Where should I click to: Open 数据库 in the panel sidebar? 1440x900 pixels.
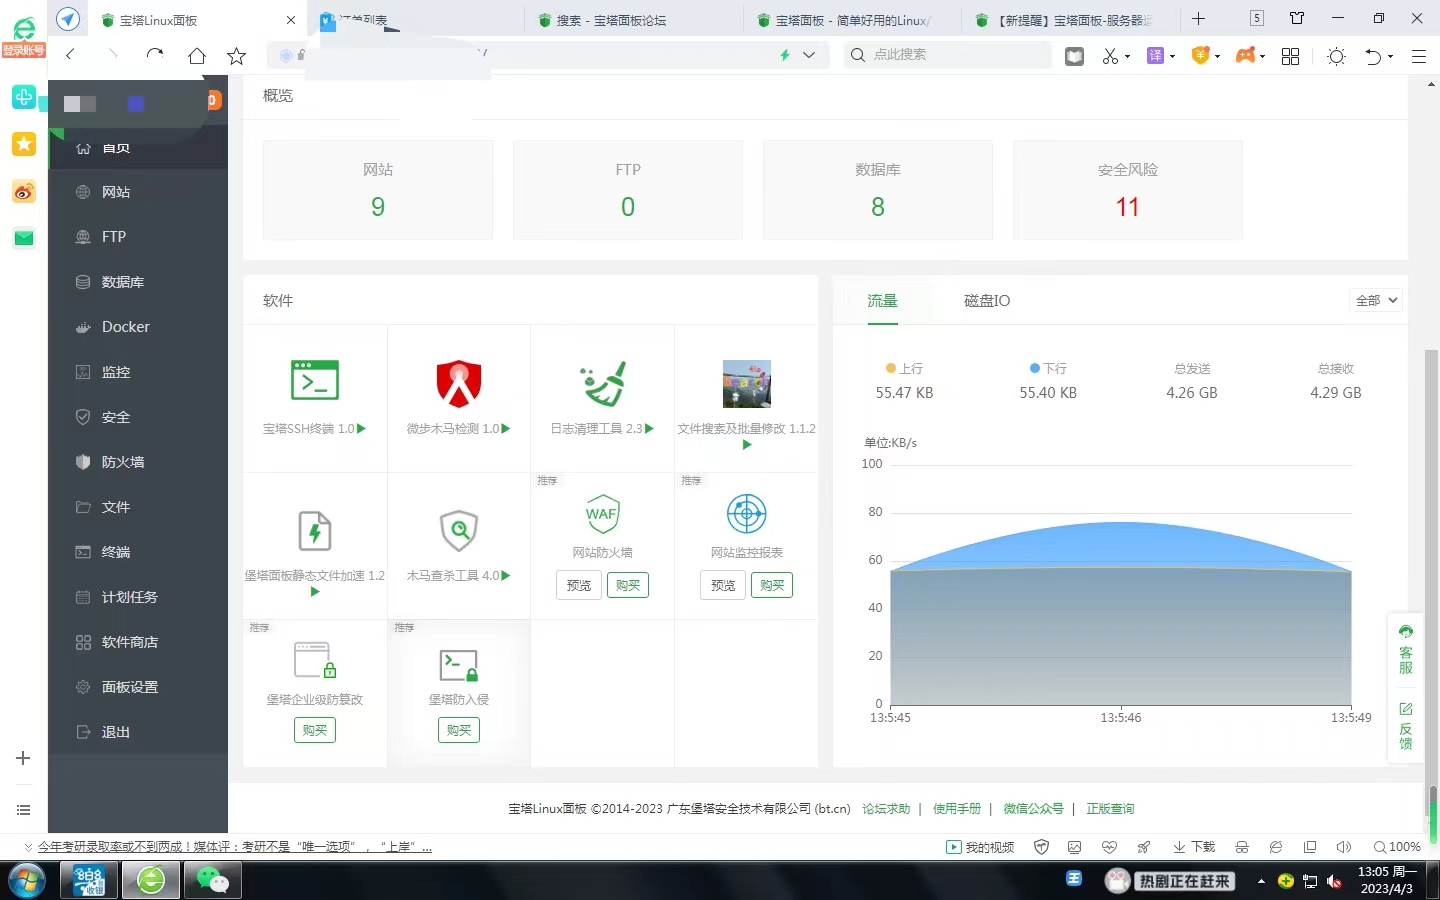[x=138, y=282]
